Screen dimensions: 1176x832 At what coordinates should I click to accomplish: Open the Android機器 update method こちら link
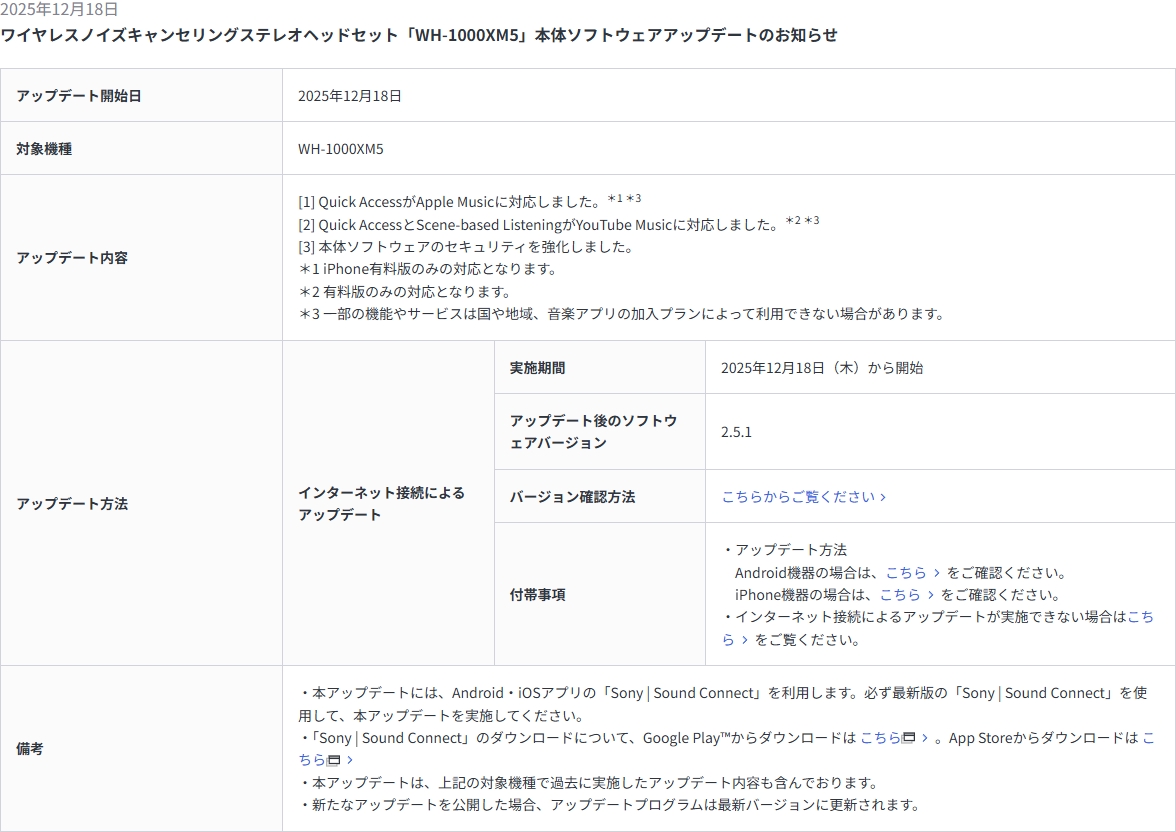point(905,573)
